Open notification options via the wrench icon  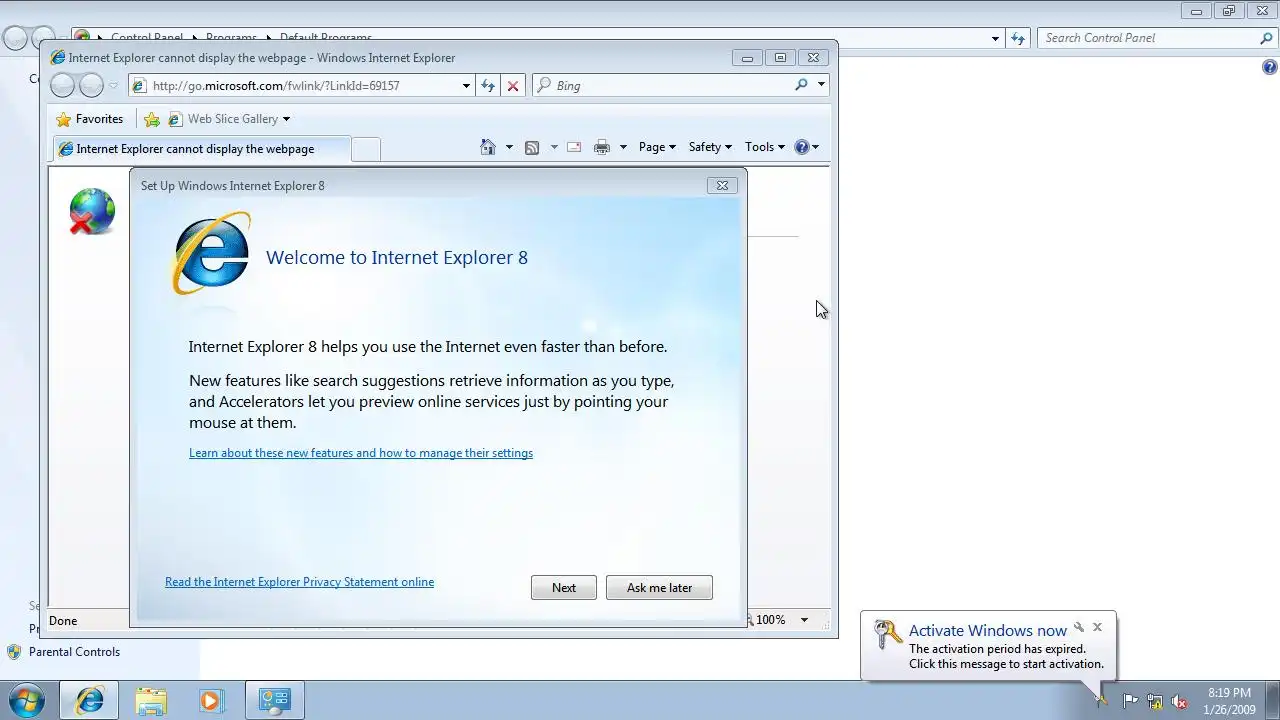1079,628
